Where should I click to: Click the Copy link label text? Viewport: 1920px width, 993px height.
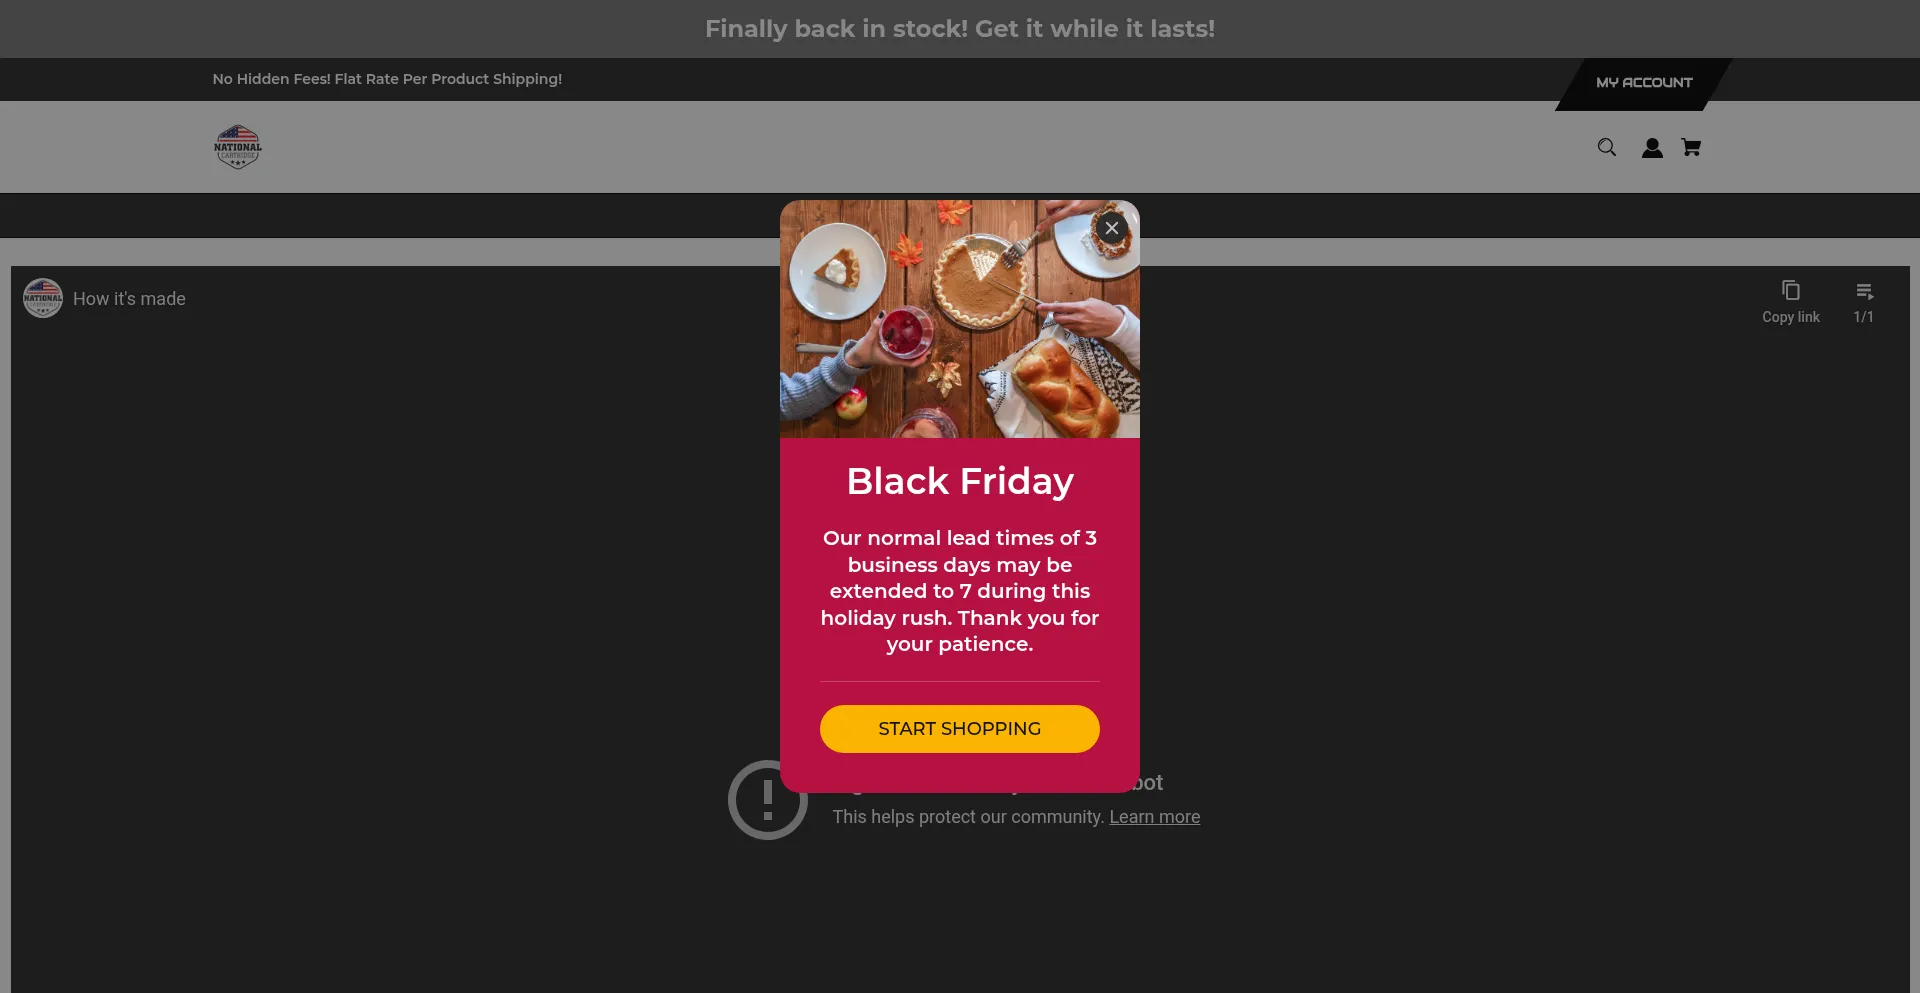[1790, 317]
